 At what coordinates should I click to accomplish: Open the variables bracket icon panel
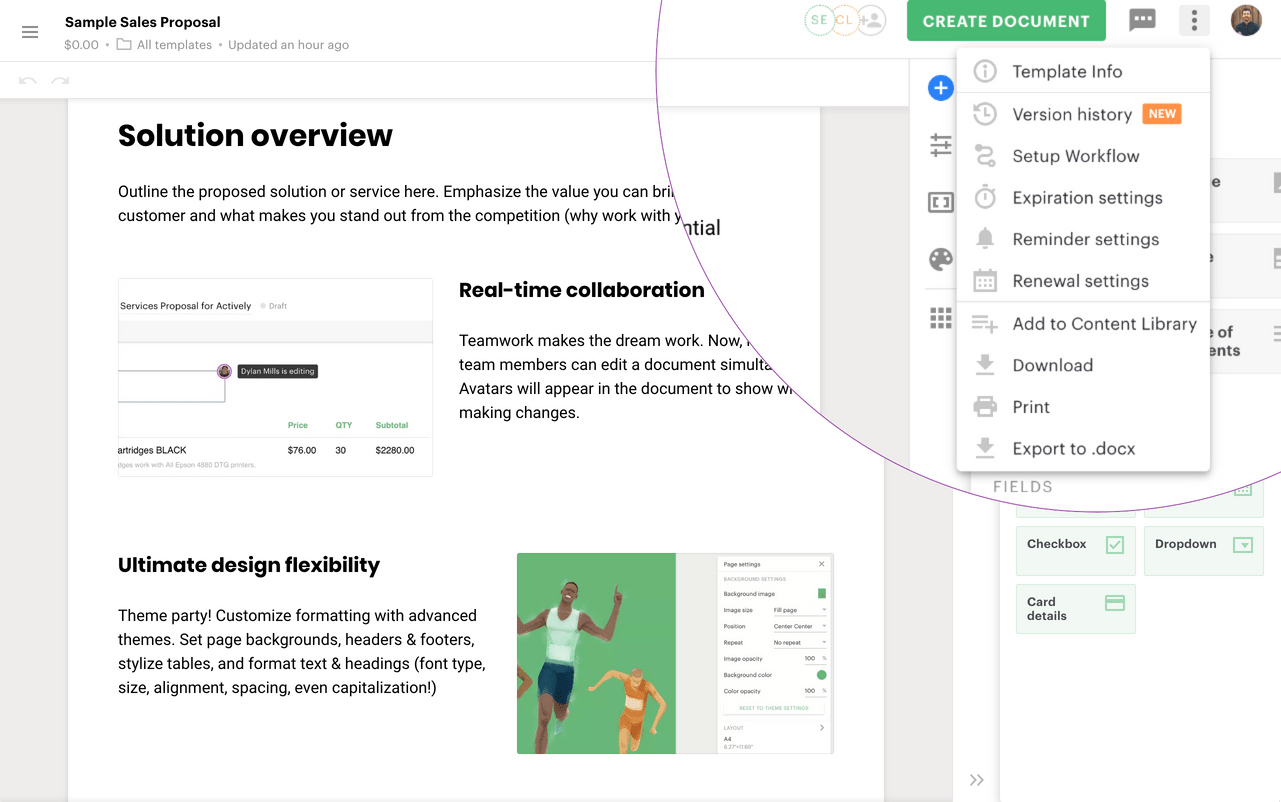[x=941, y=203]
